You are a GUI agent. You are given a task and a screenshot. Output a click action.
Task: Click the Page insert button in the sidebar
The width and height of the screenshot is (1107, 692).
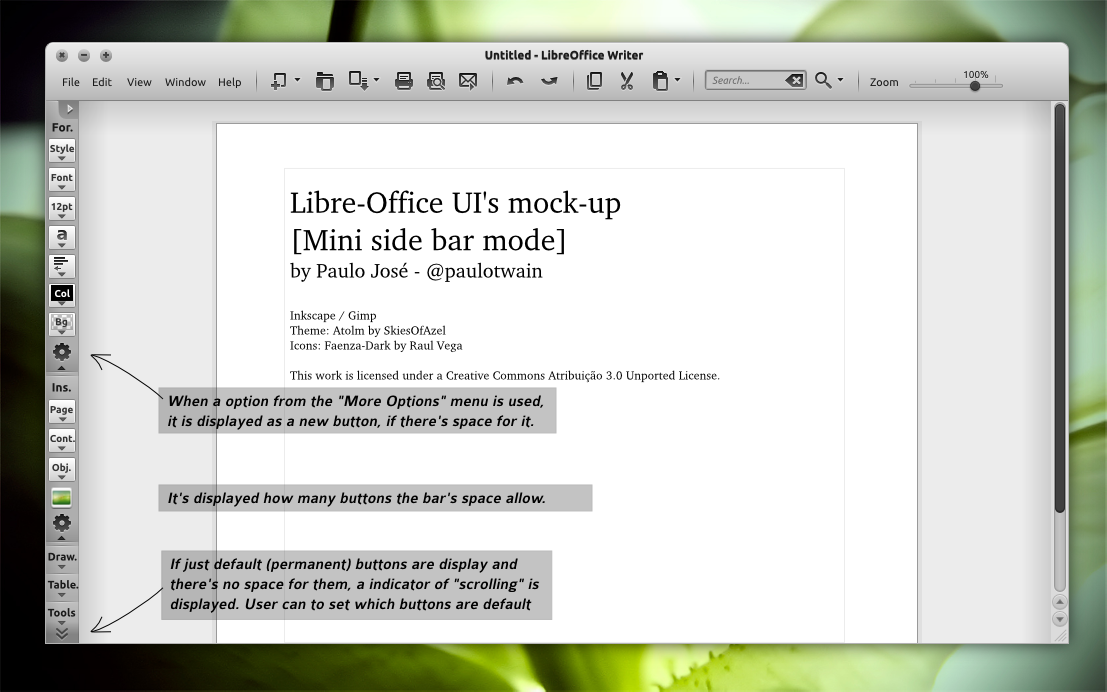pyautogui.click(x=61, y=411)
